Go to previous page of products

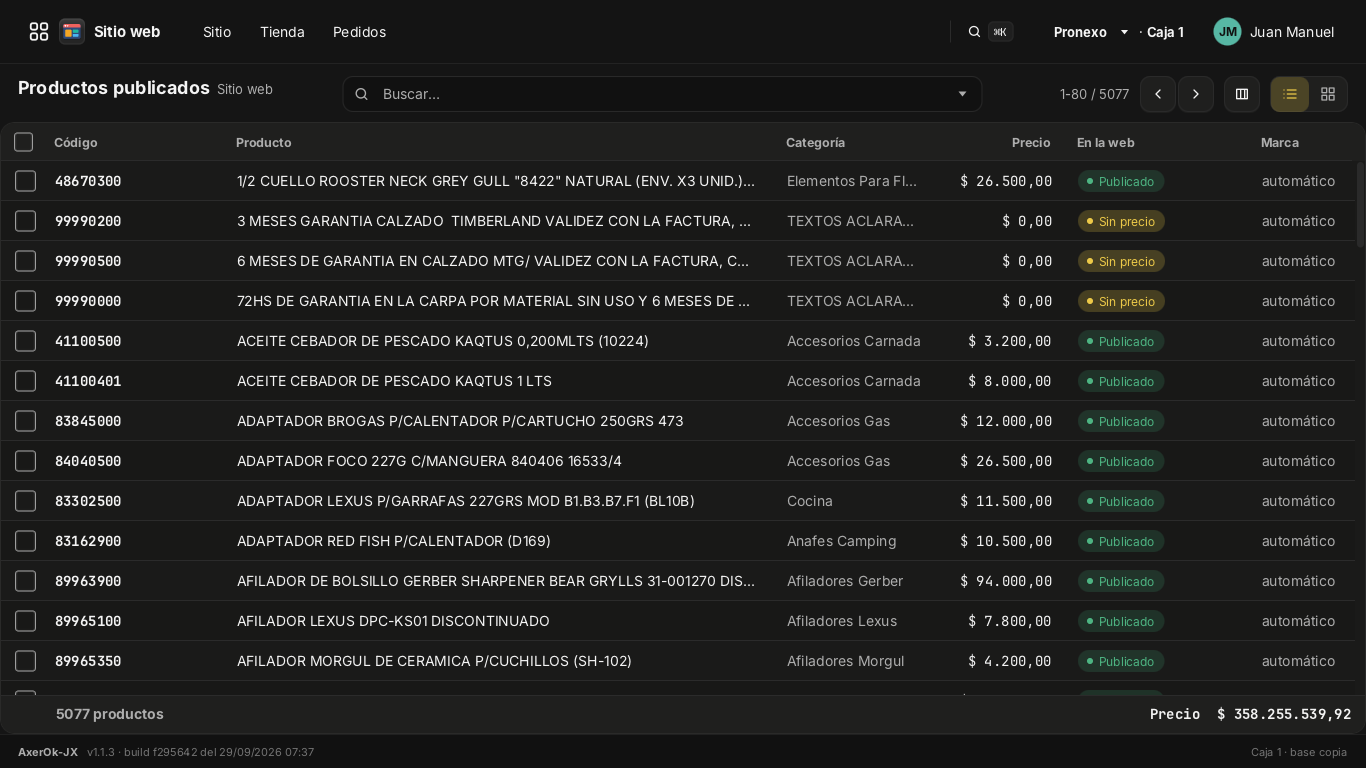[x=1158, y=94]
